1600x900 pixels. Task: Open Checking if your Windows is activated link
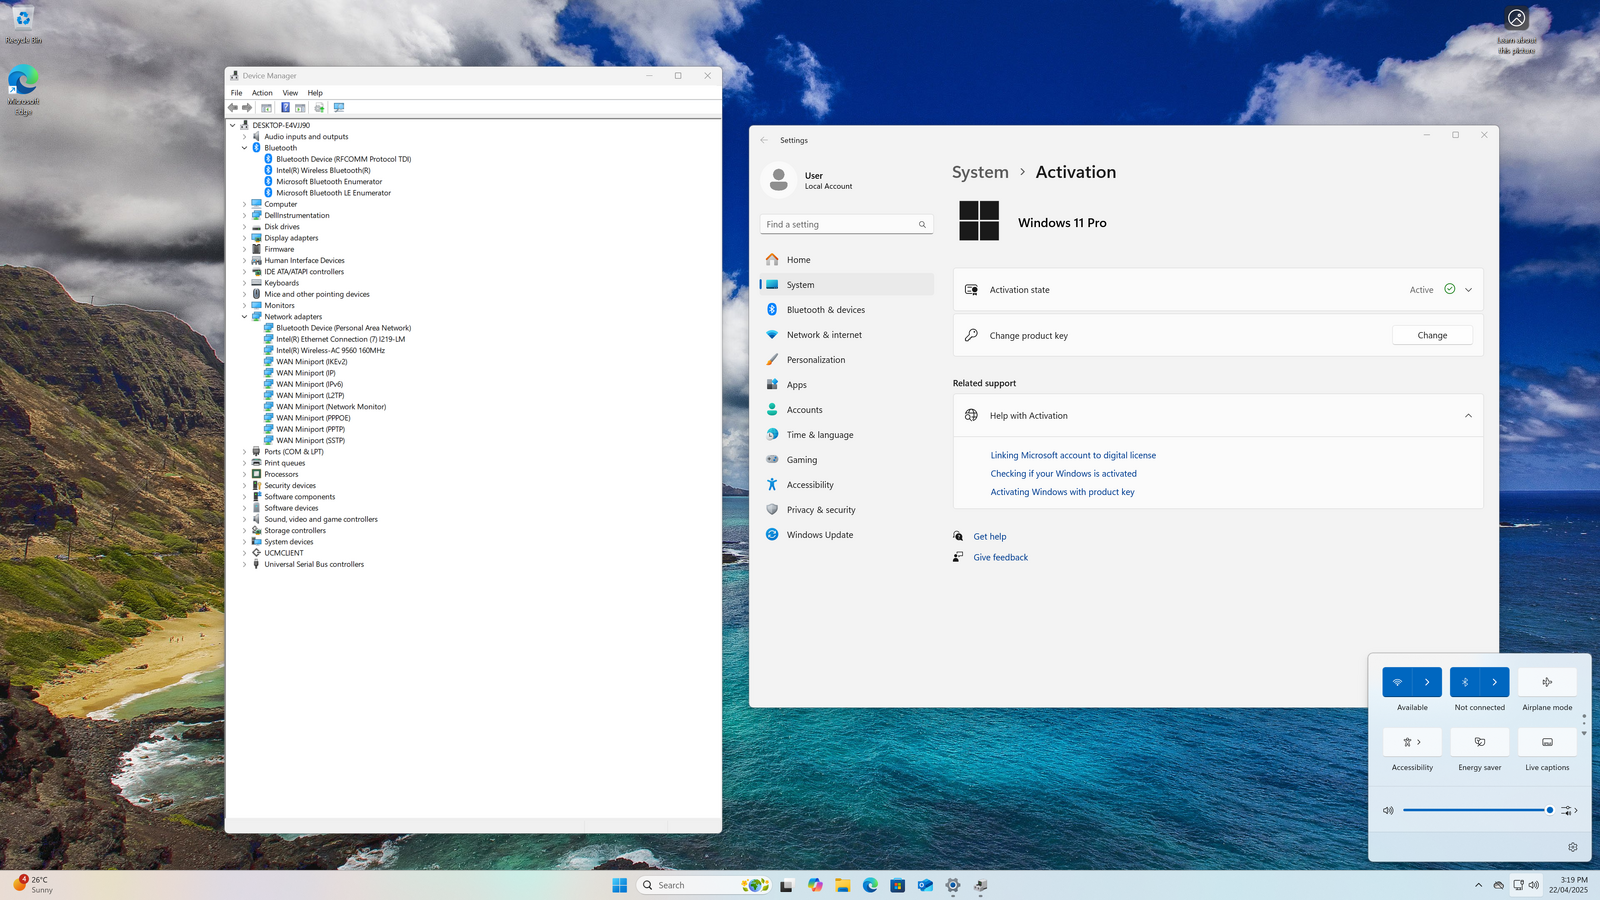[1063, 474]
